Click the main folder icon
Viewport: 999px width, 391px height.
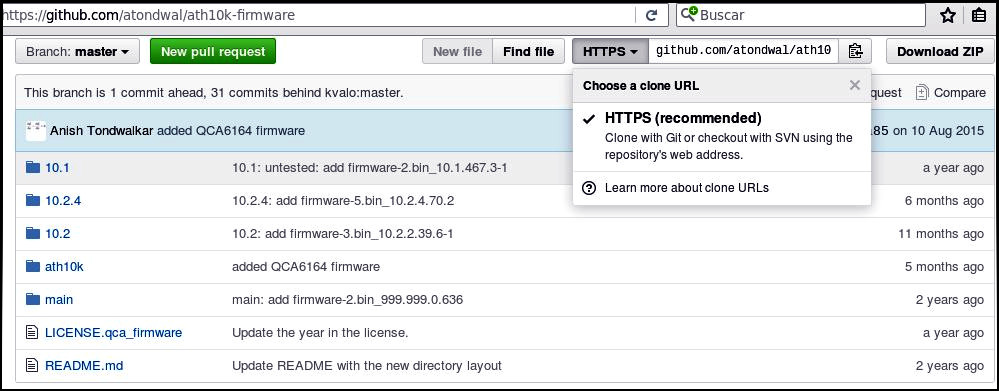click(32, 299)
